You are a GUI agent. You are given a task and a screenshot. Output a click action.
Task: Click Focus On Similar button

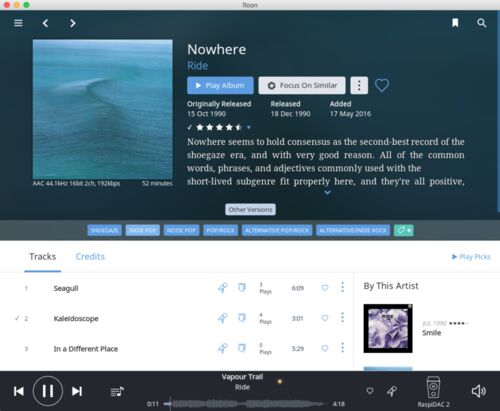tap(302, 85)
